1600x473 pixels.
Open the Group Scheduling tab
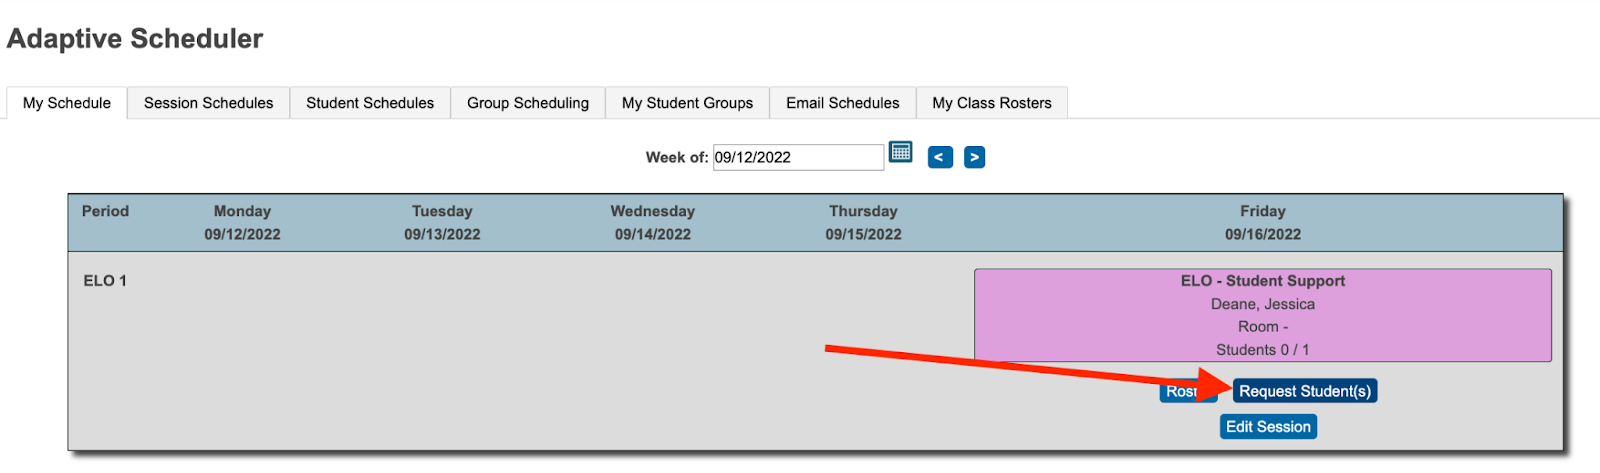528,103
